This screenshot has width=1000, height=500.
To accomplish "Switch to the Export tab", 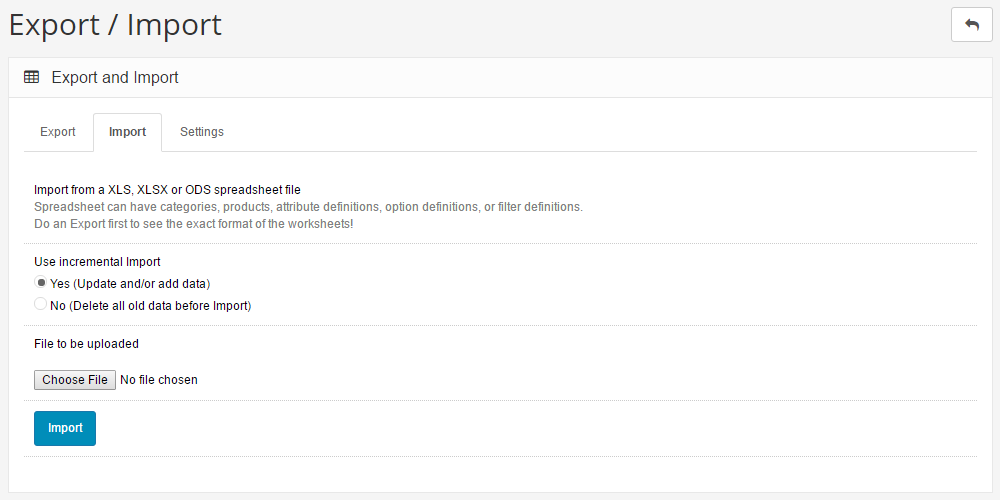I will click(x=58, y=132).
